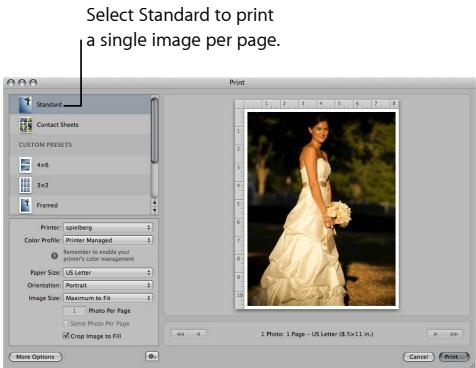
Task: Click preset list scroll down arrow
Action: (154, 210)
